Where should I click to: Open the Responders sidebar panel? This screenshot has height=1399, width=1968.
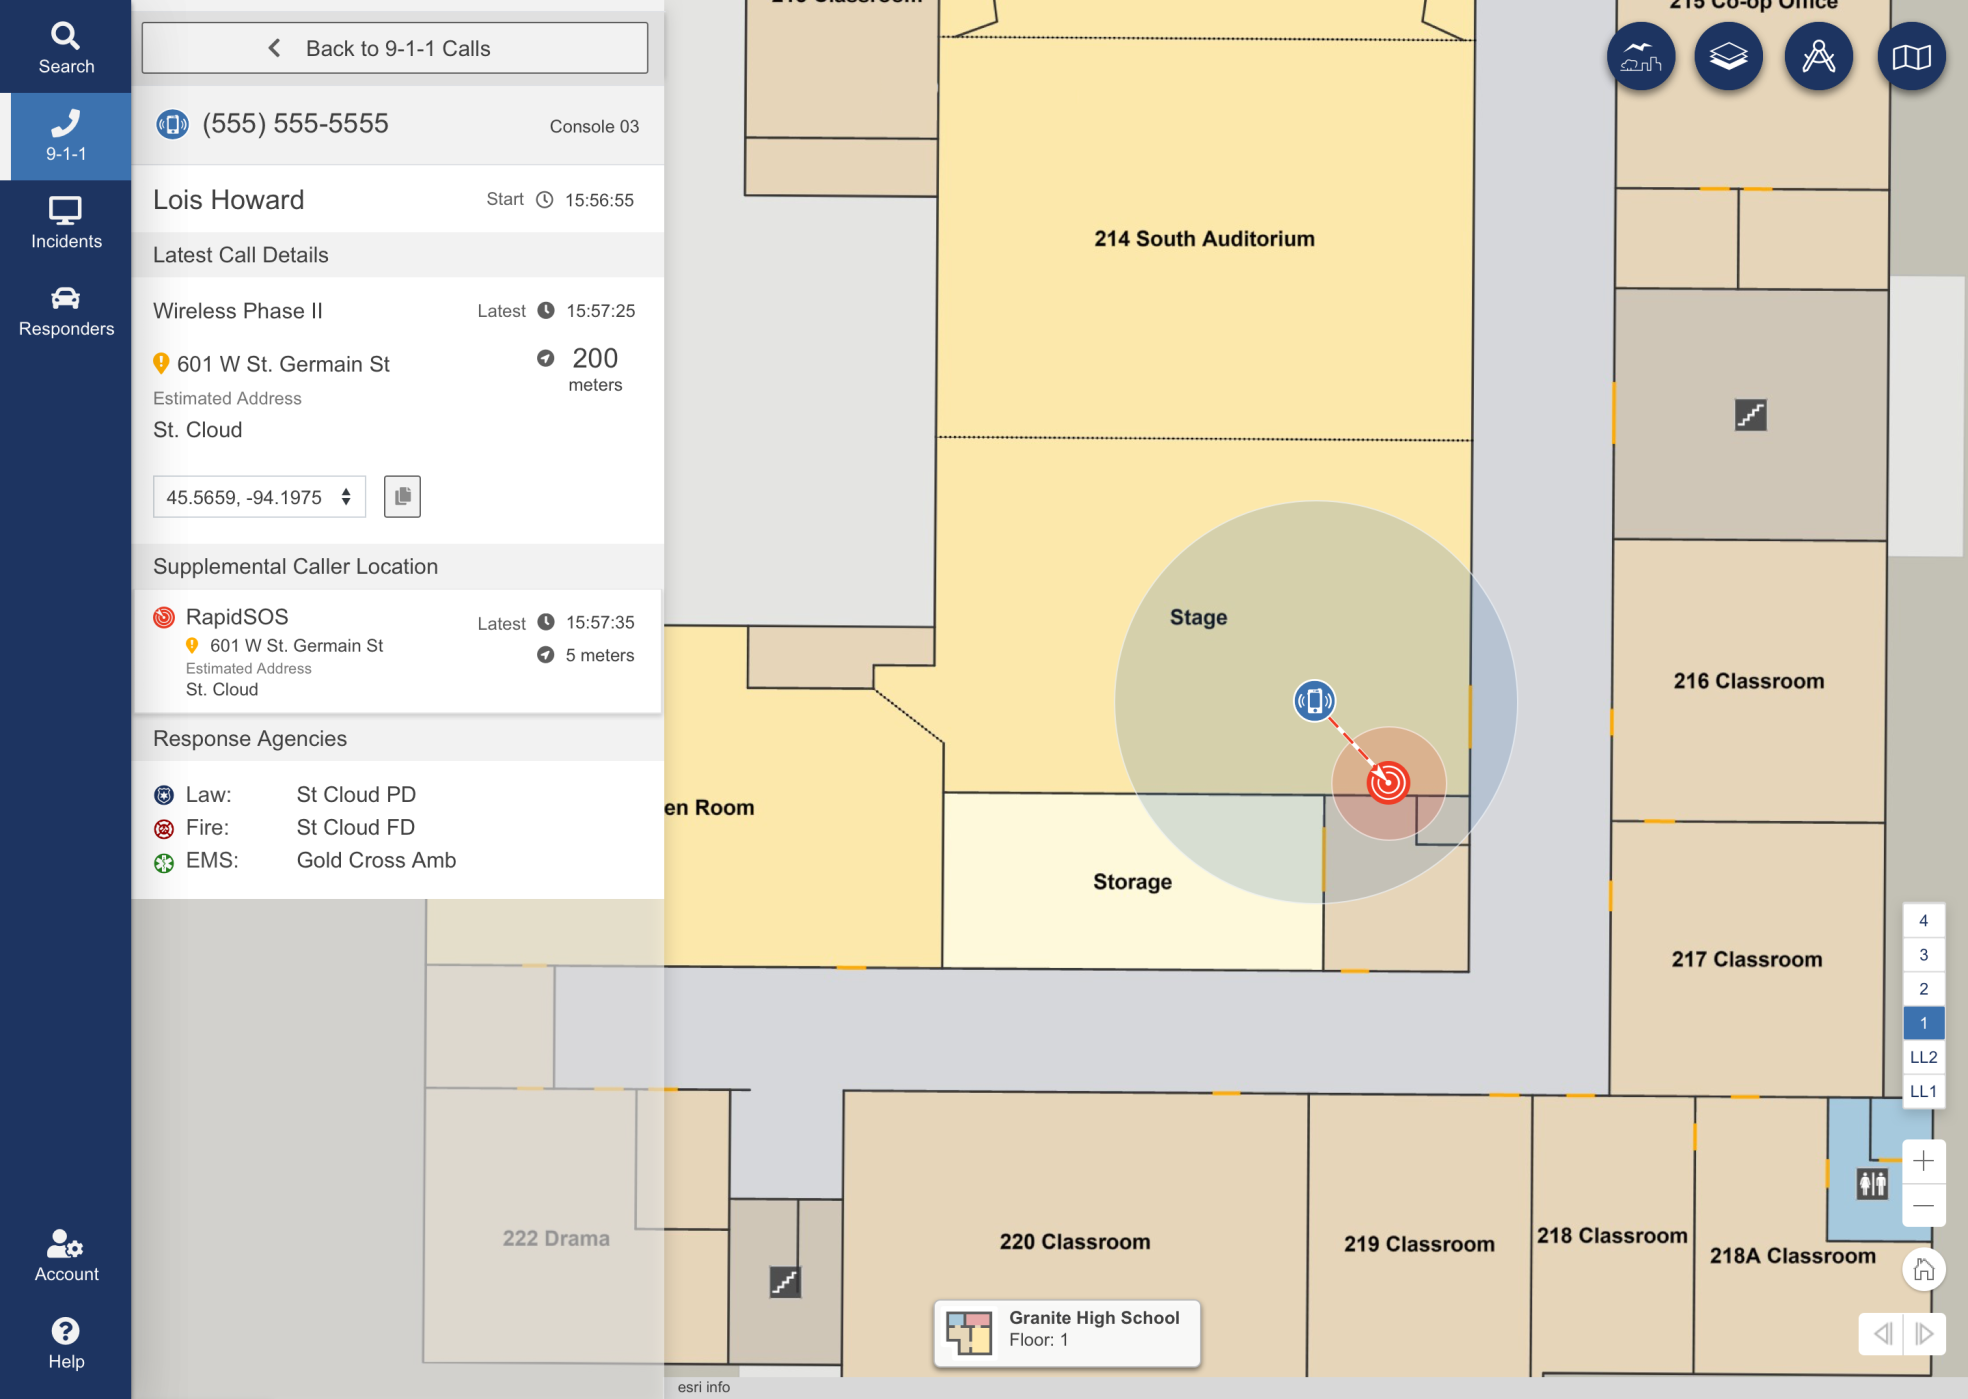(x=66, y=311)
